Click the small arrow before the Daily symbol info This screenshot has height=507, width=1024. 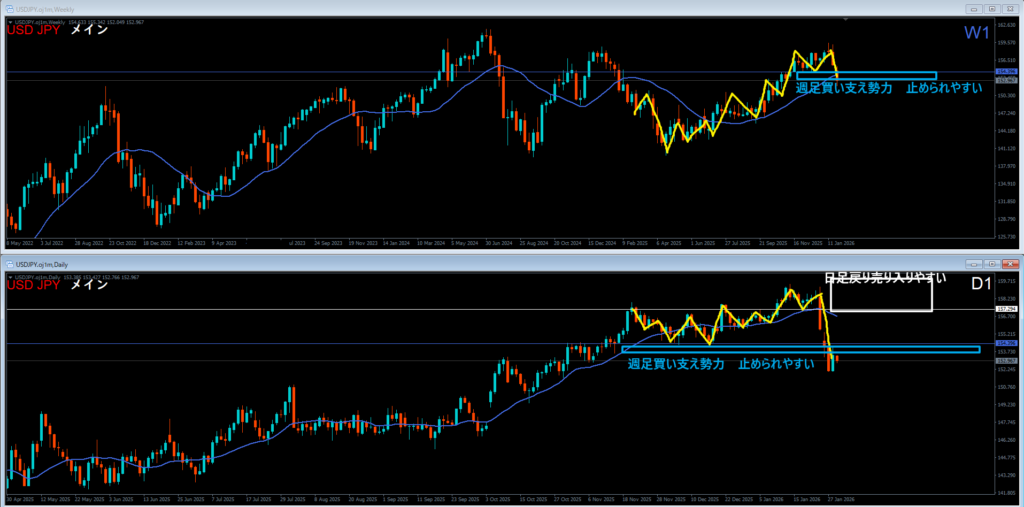coord(9,275)
